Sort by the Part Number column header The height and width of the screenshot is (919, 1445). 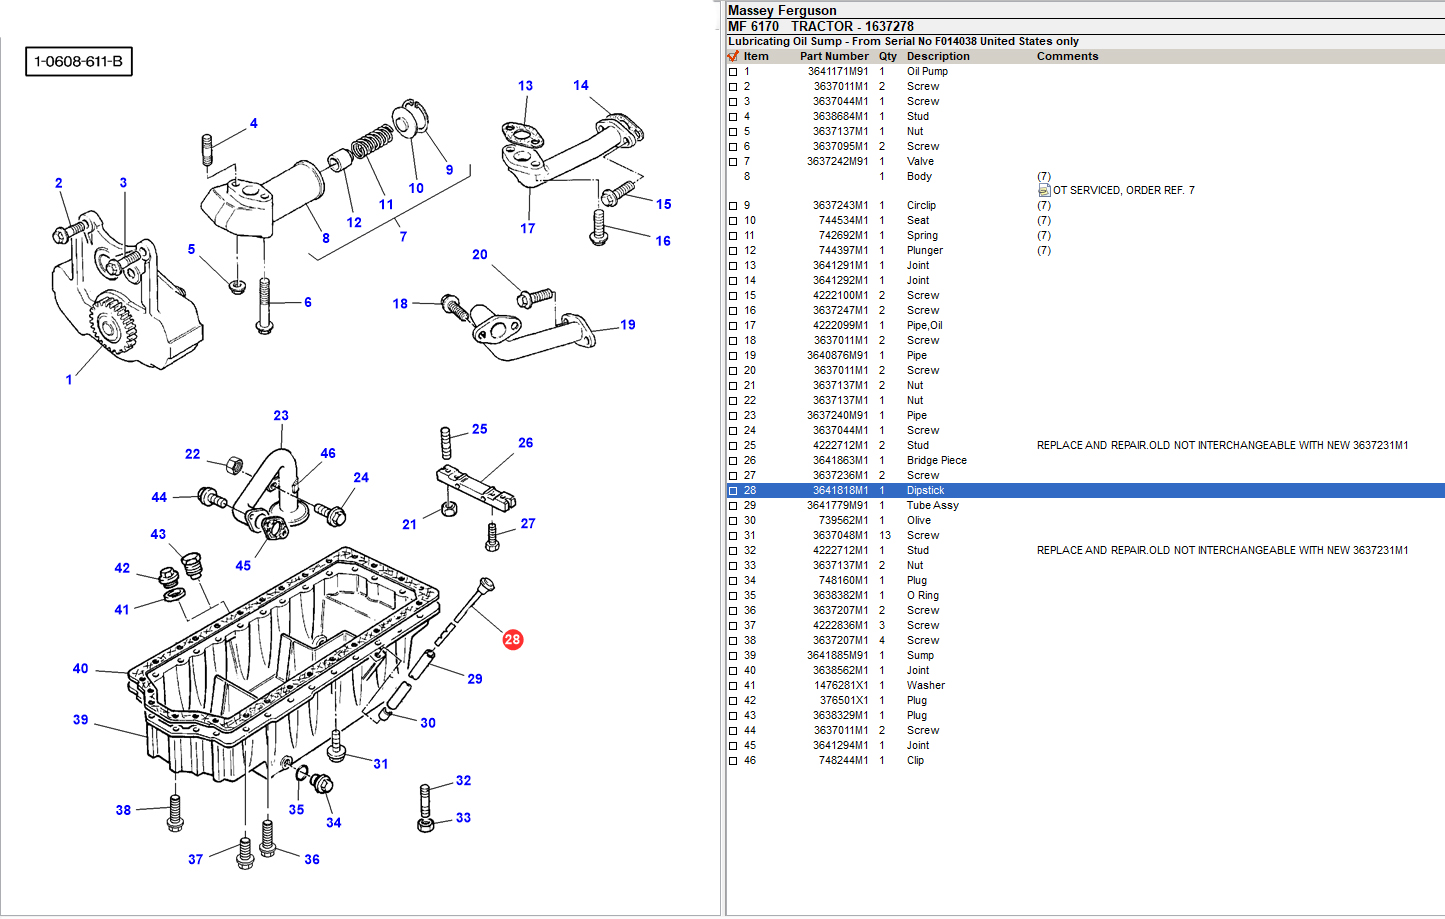[834, 56]
